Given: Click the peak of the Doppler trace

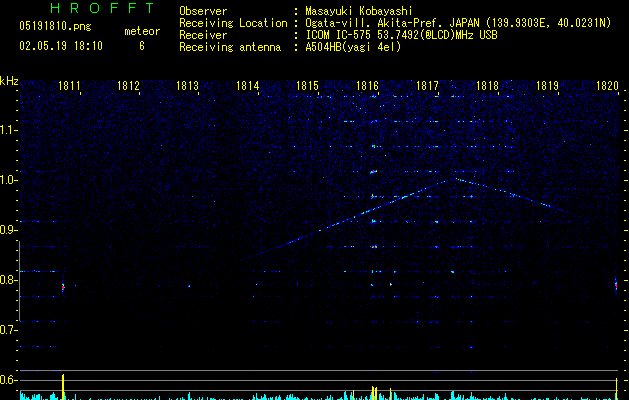Looking at the screenshot, I should [x=450, y=179].
